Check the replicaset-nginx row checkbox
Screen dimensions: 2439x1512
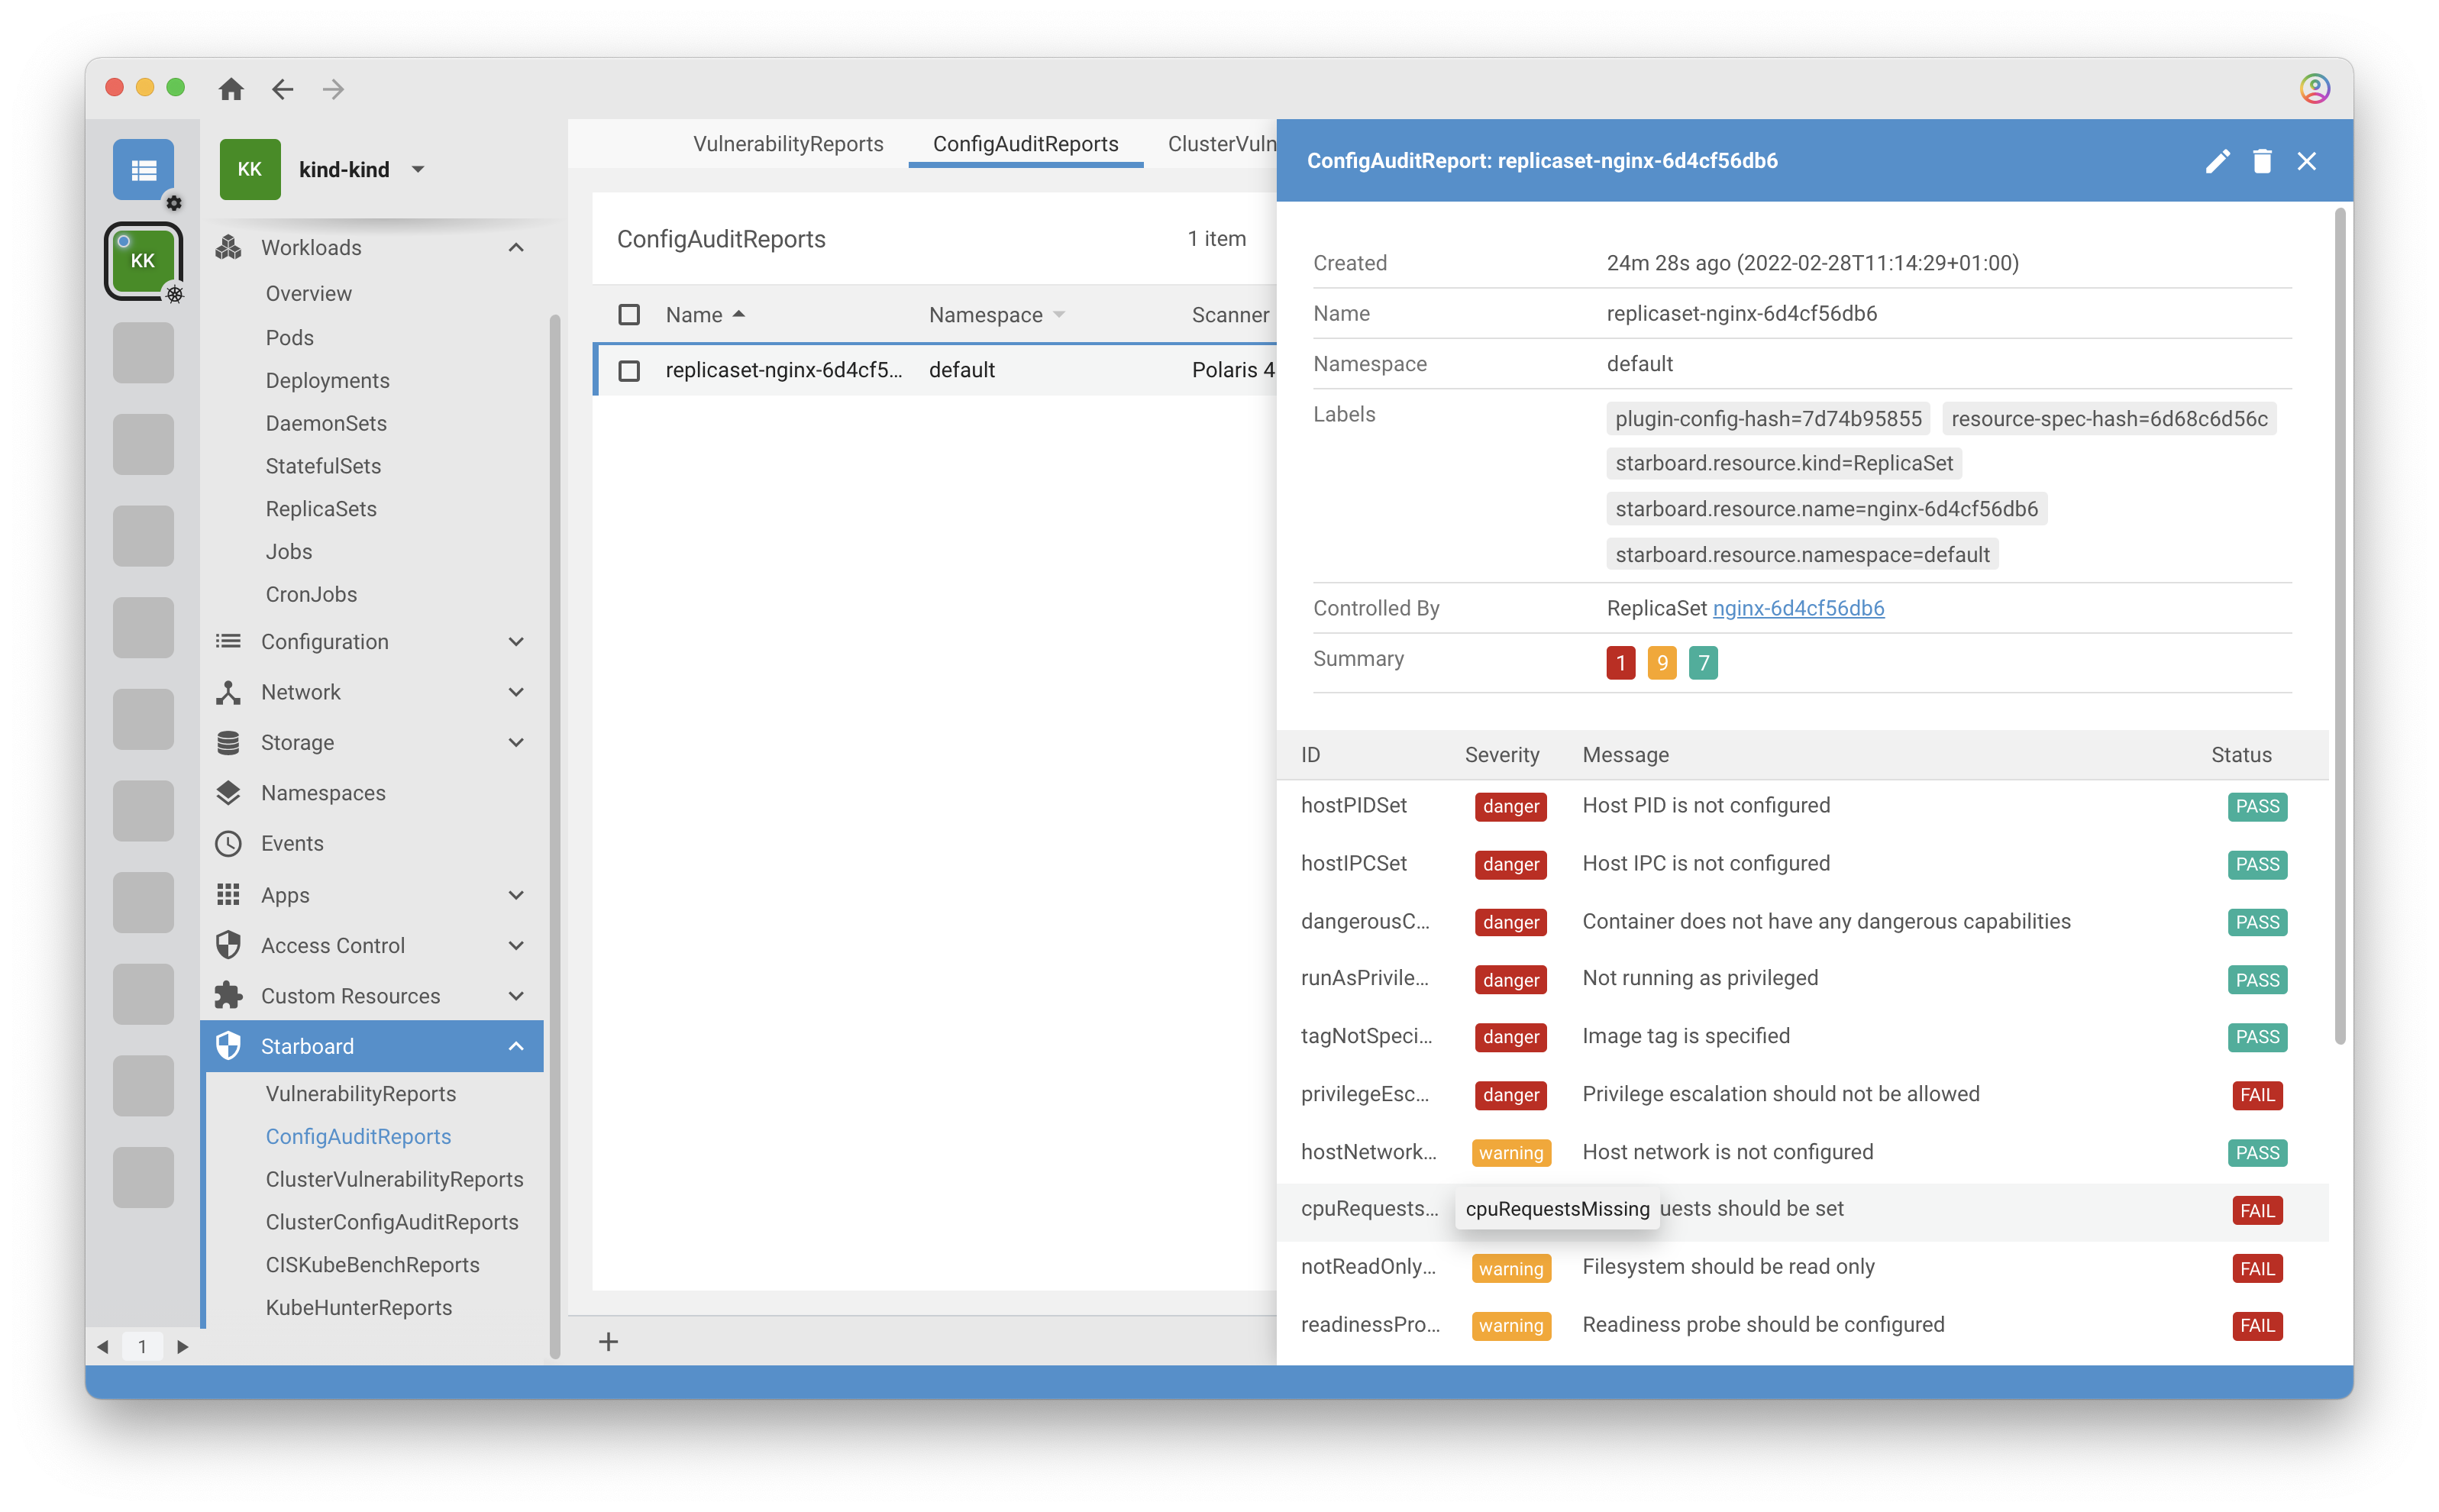click(629, 371)
